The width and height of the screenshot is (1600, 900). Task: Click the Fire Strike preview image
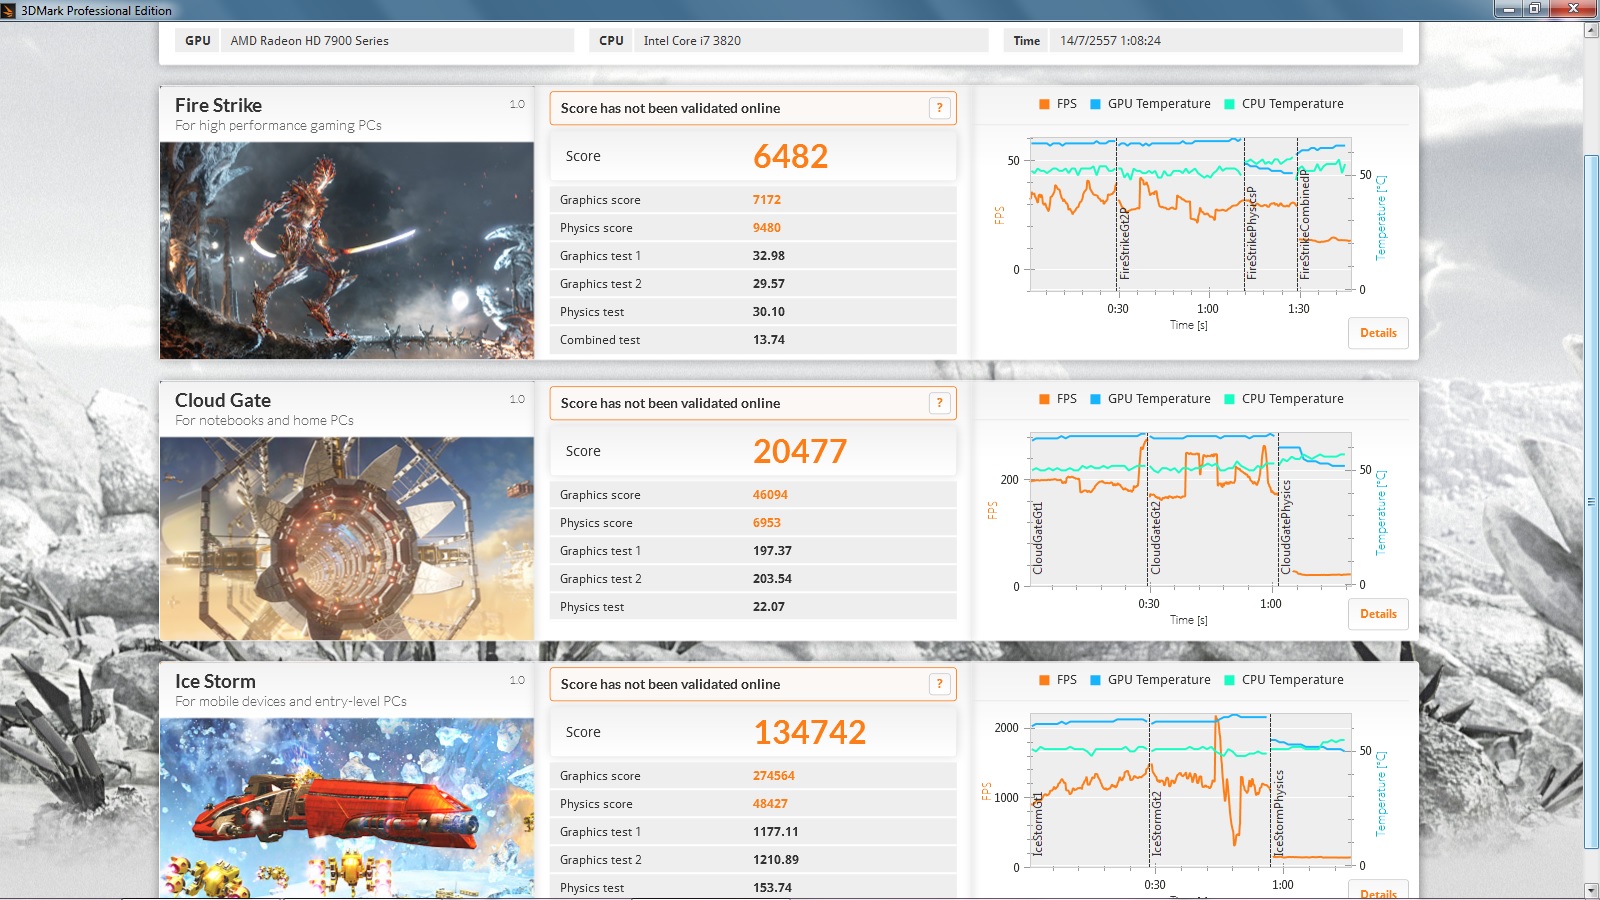[347, 250]
